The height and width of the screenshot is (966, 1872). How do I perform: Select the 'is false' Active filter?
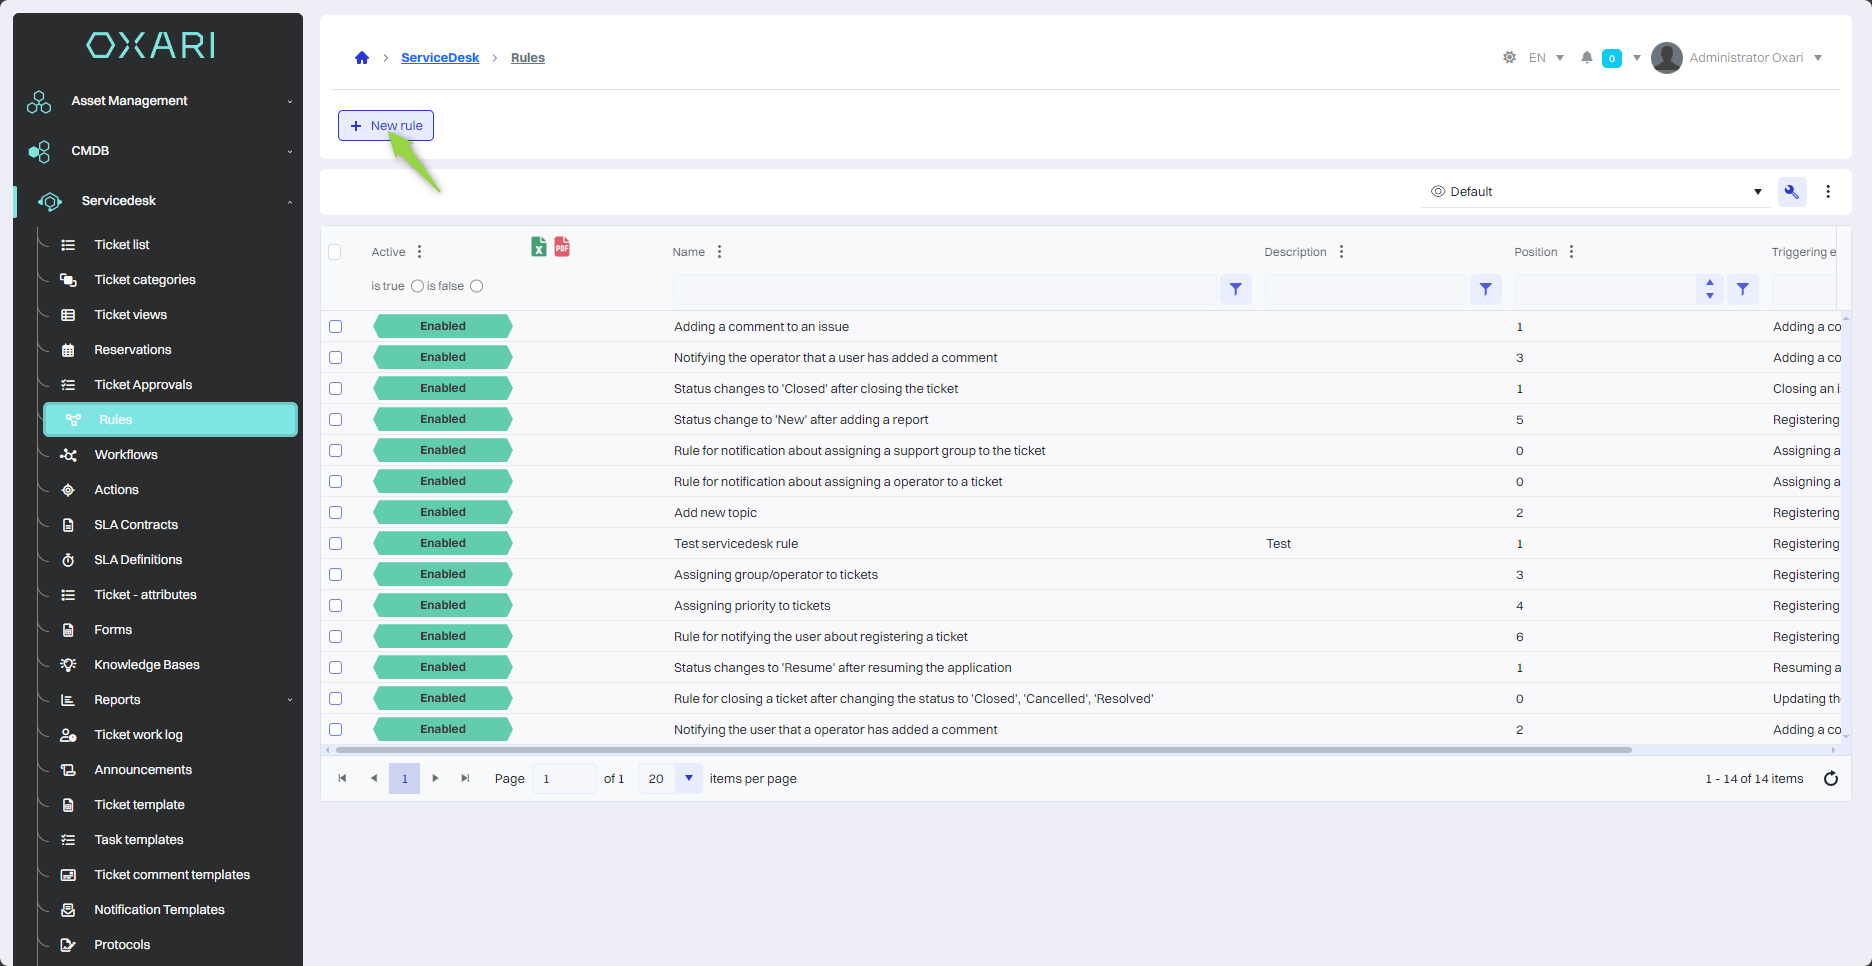click(x=477, y=286)
